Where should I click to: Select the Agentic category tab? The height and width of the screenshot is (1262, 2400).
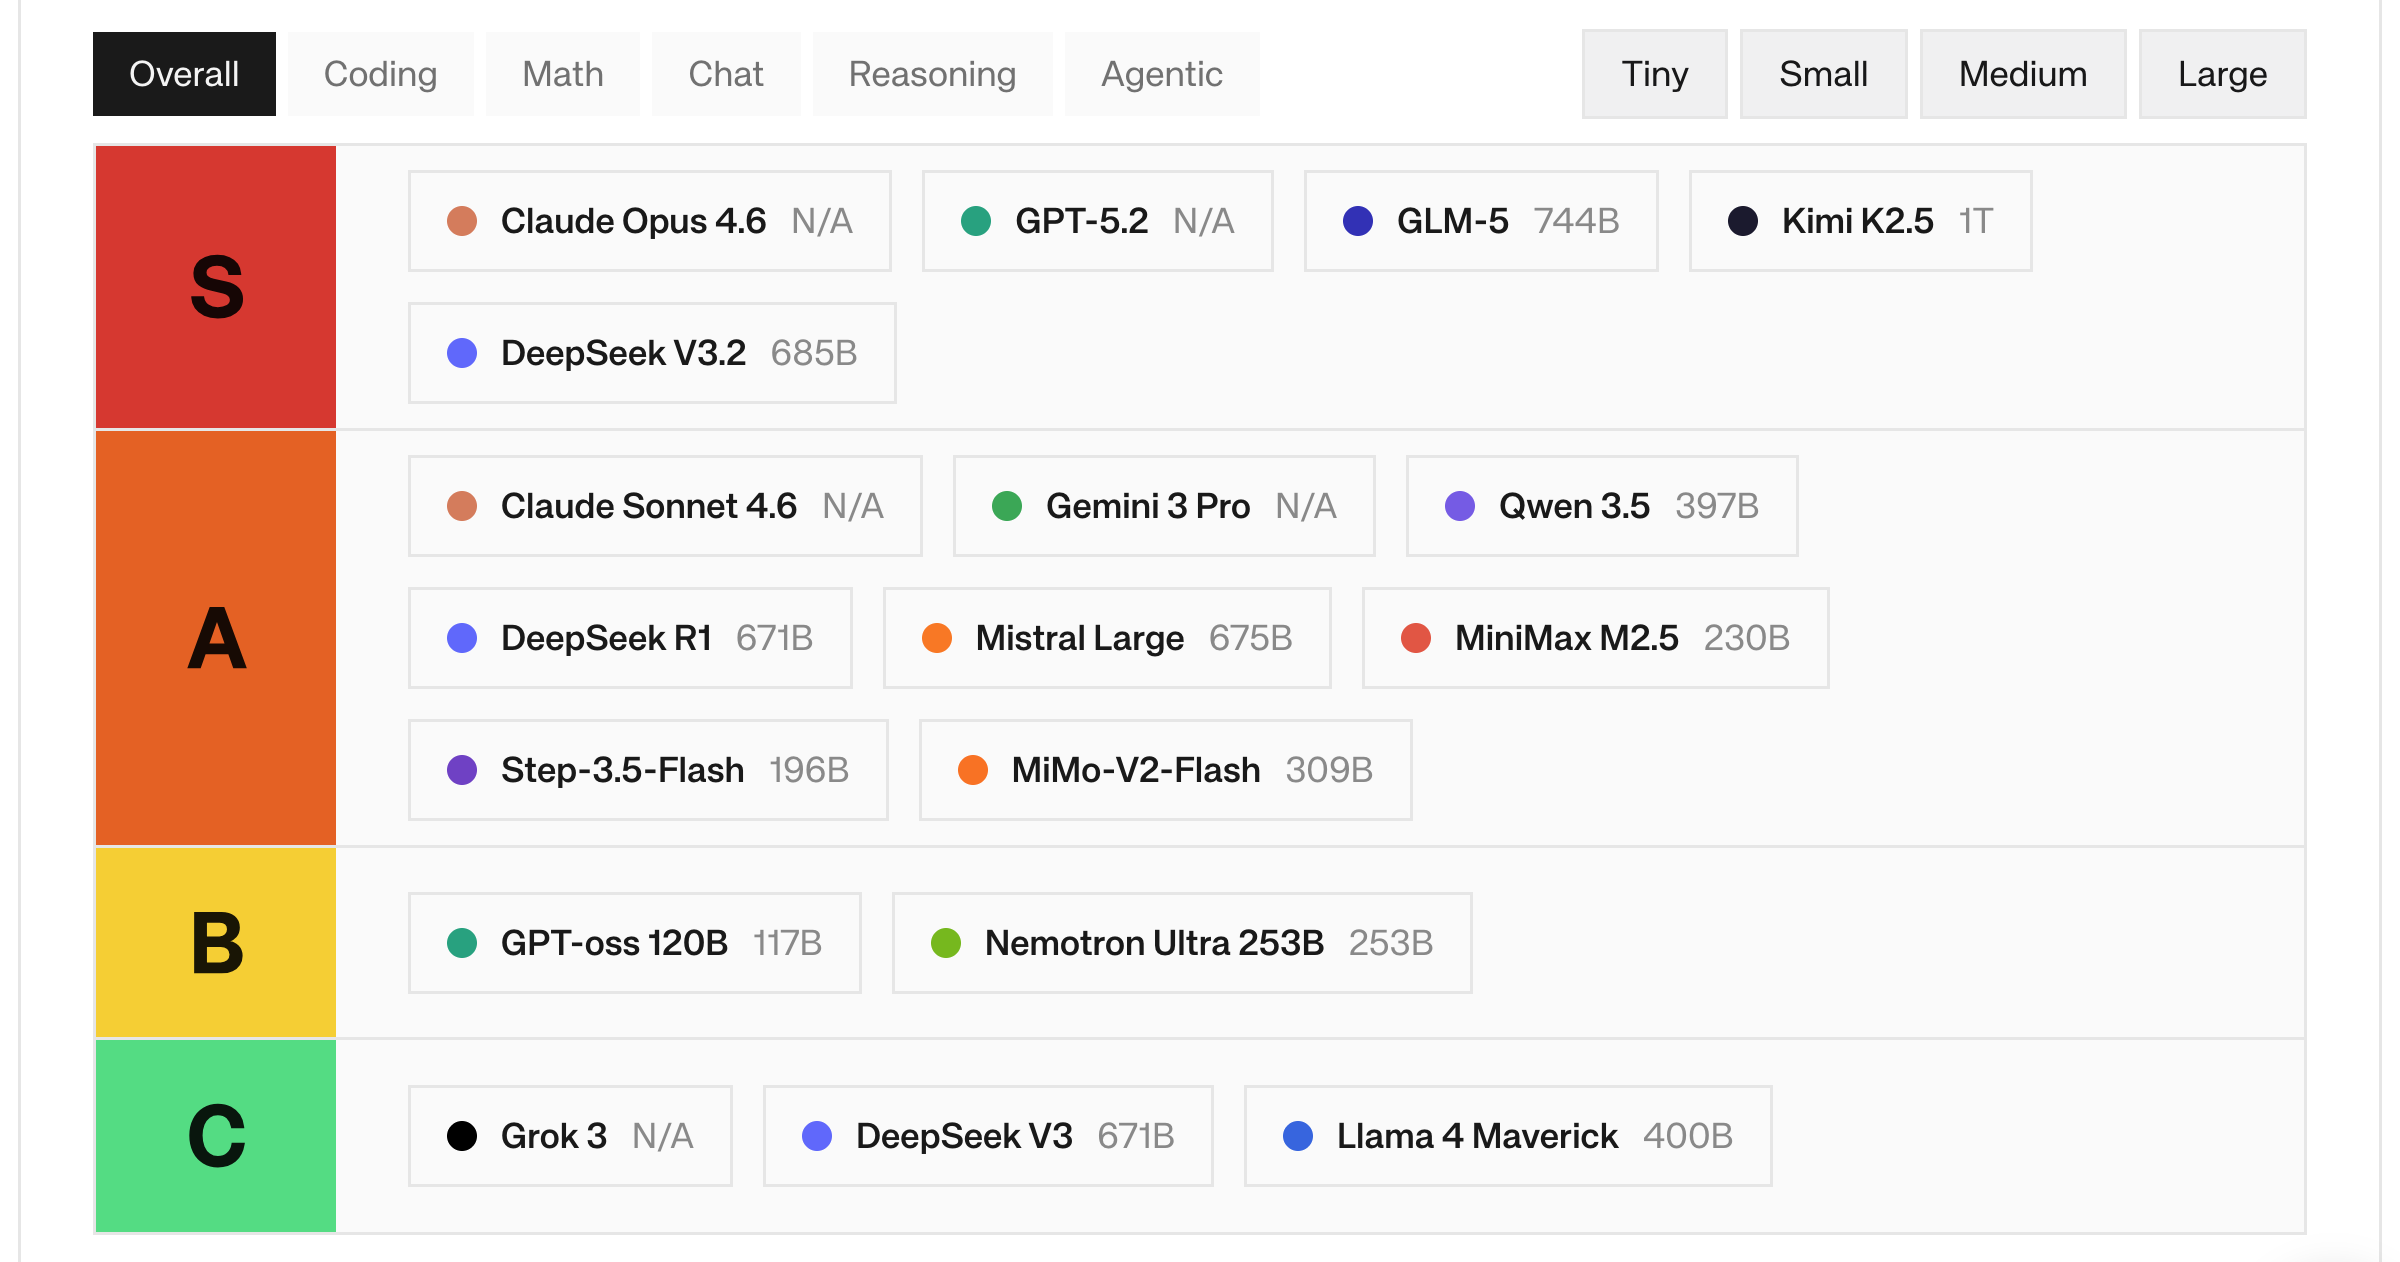(1161, 74)
